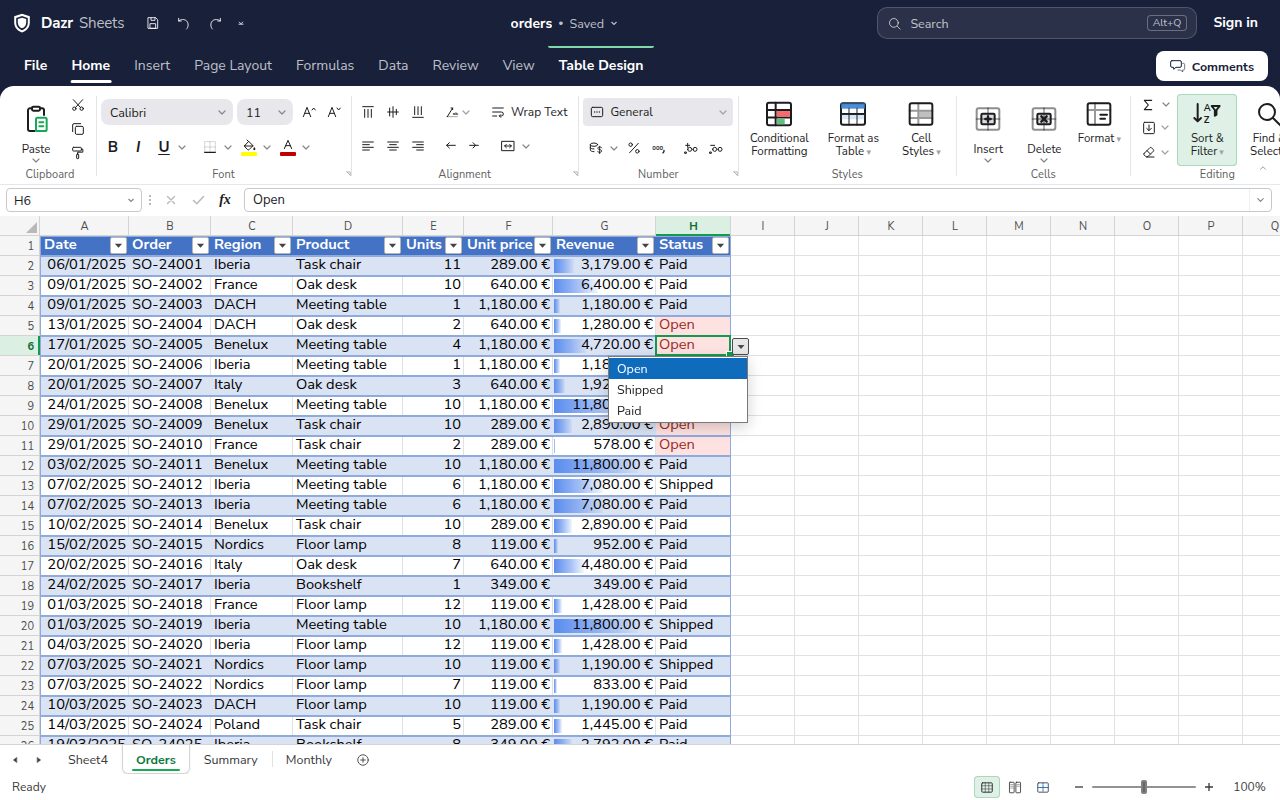The image size is (1280, 800).
Task: Click the Format as Table button
Action: pyautogui.click(x=853, y=130)
